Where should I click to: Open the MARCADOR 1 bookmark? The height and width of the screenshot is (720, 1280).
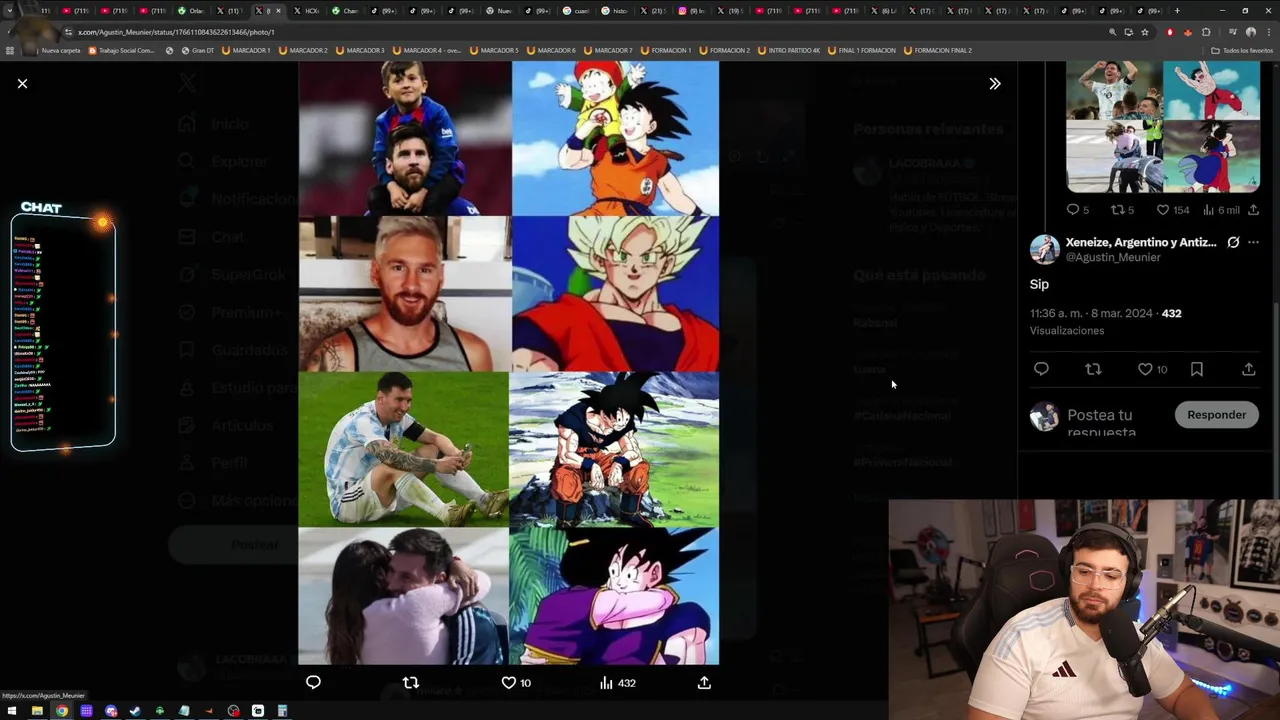(x=247, y=50)
